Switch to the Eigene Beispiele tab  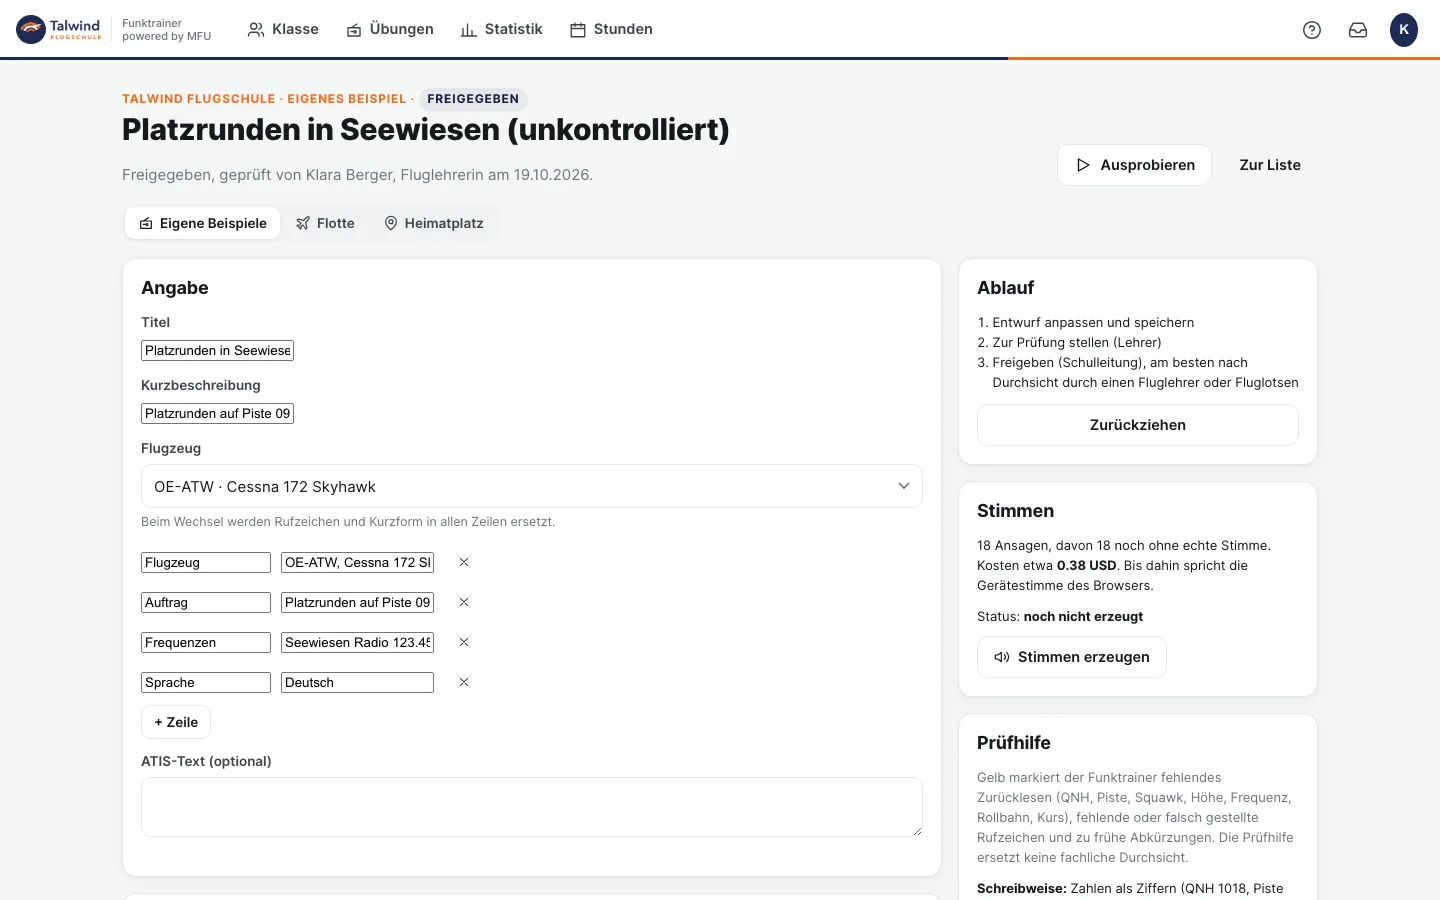pos(203,223)
